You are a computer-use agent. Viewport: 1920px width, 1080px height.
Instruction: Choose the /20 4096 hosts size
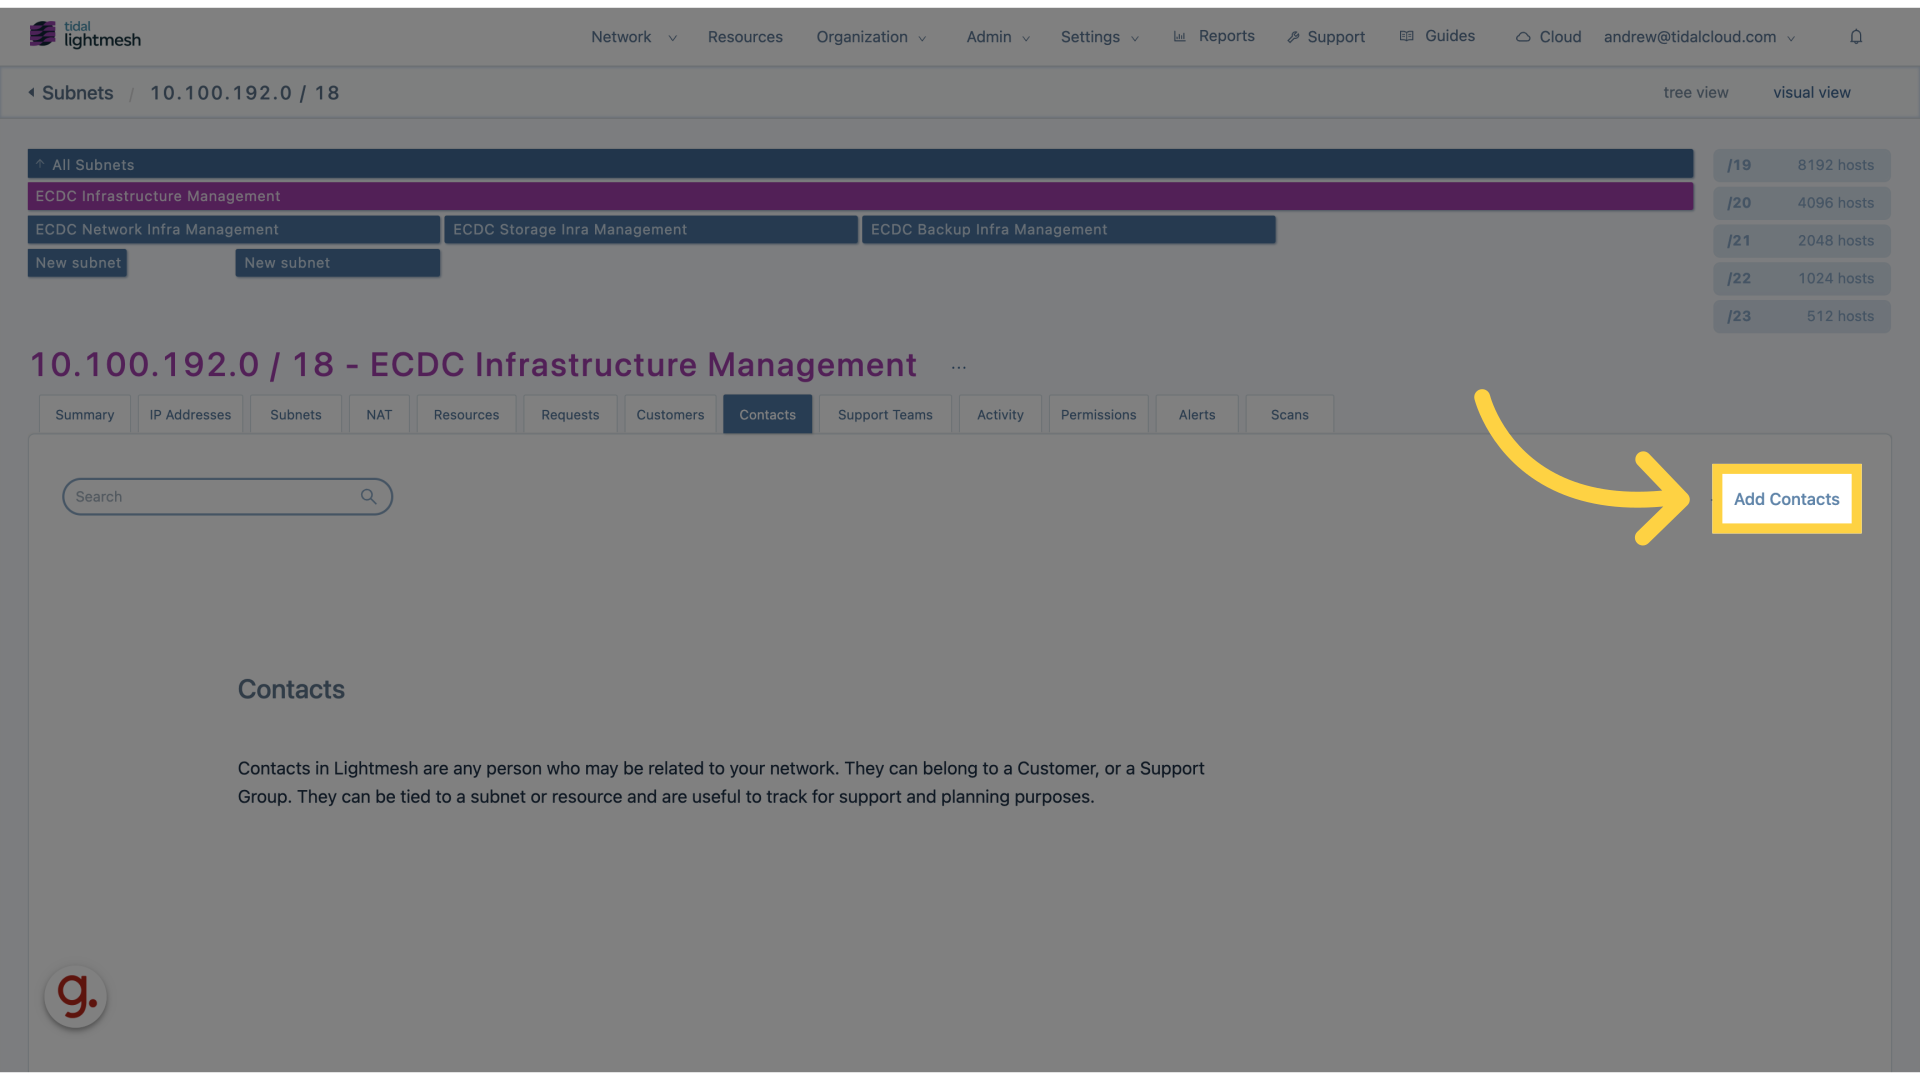click(1801, 203)
